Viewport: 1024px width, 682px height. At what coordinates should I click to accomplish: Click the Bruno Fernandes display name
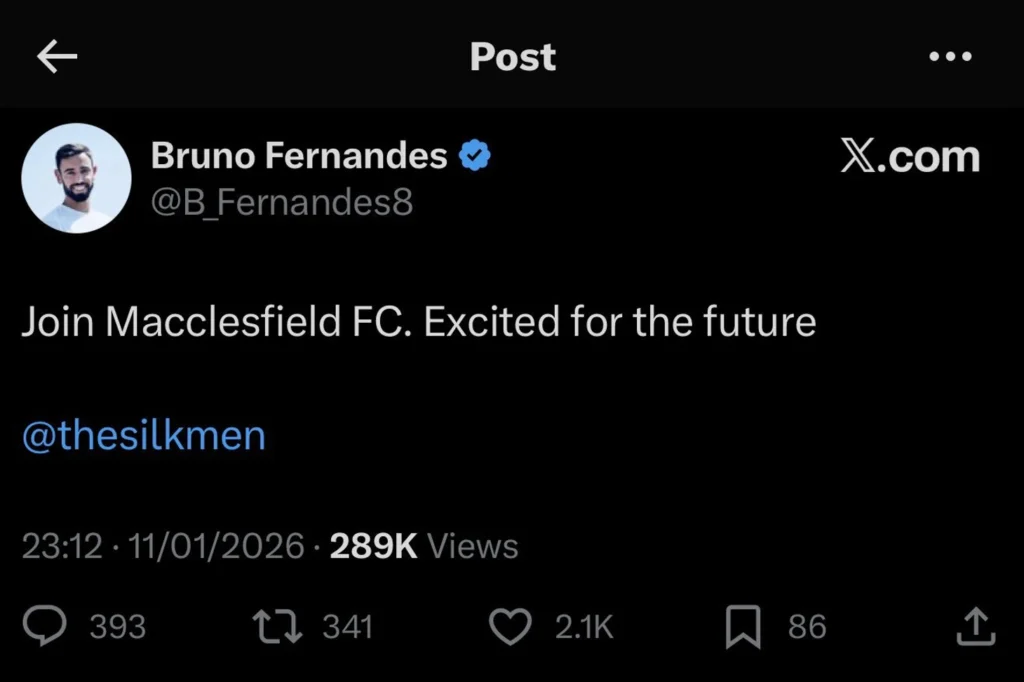click(299, 156)
